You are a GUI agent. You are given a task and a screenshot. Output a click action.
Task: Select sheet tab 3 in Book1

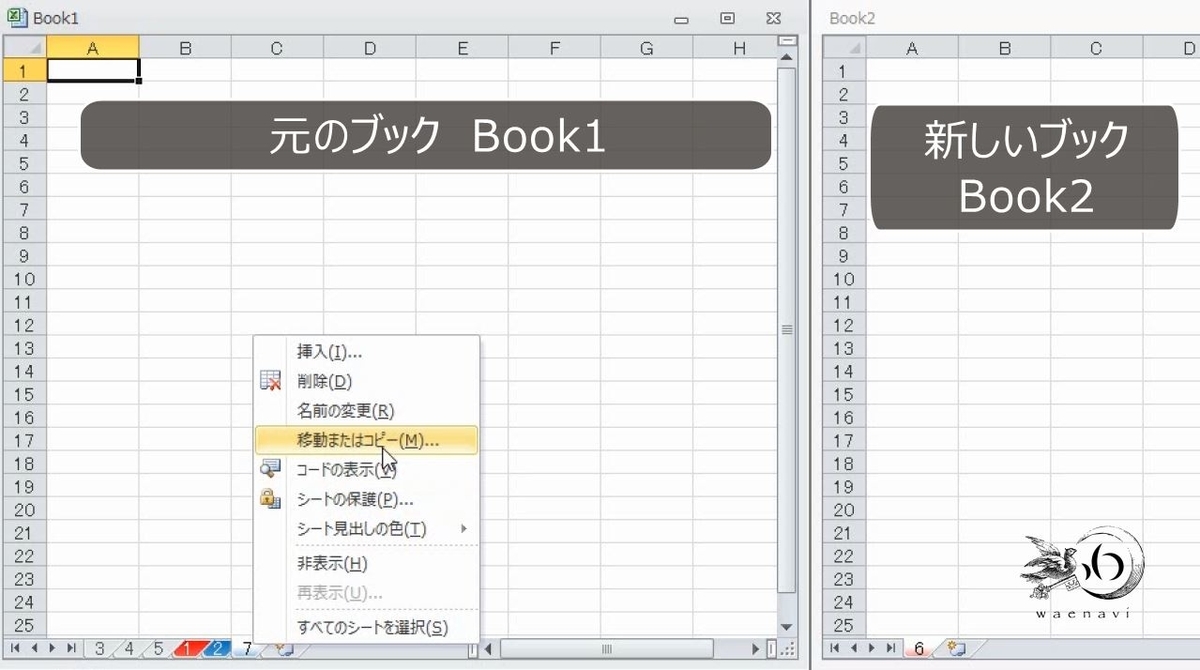point(100,650)
